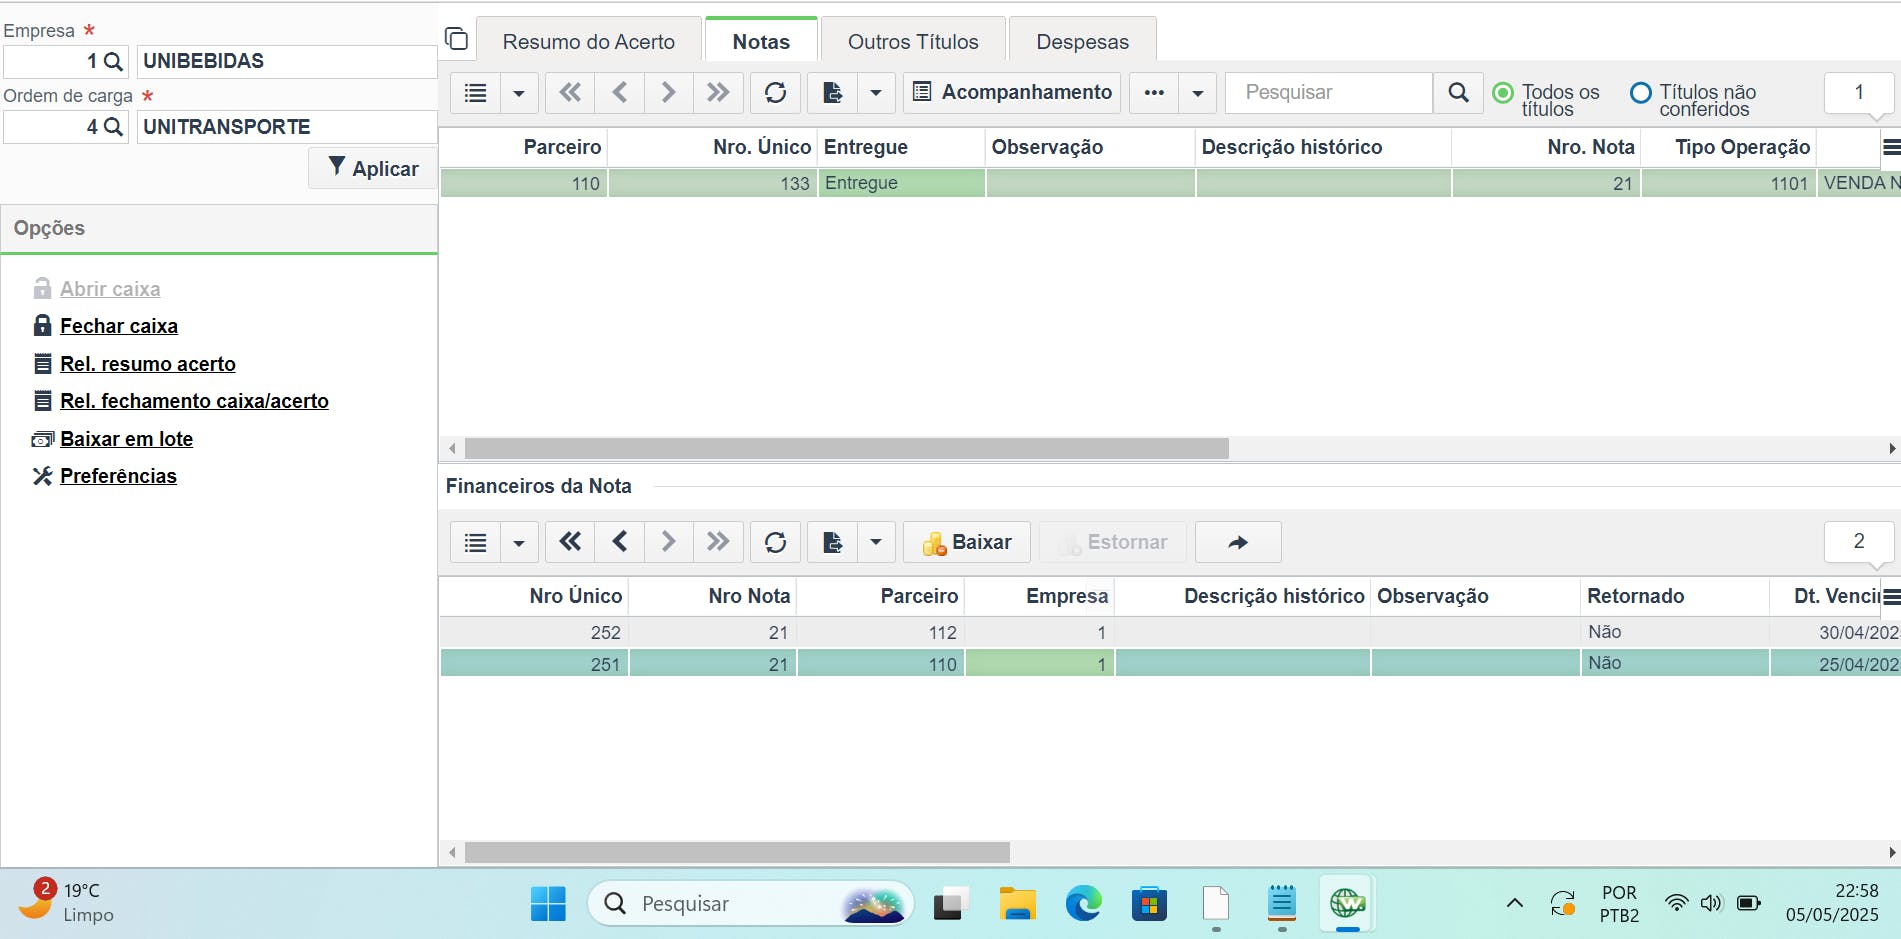Click the Baixar em lote link
The image size is (1901, 939).
(x=126, y=439)
